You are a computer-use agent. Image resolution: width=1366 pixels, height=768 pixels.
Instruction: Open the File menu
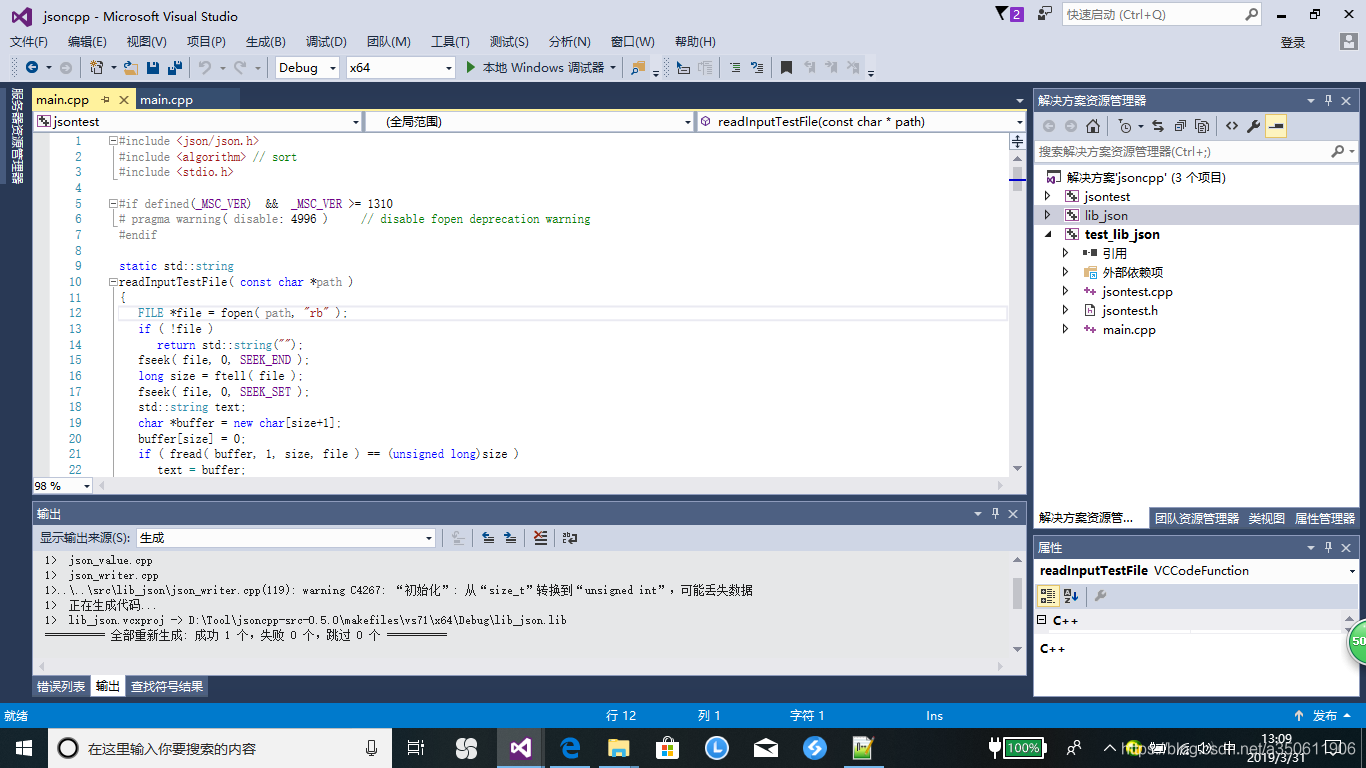point(29,42)
